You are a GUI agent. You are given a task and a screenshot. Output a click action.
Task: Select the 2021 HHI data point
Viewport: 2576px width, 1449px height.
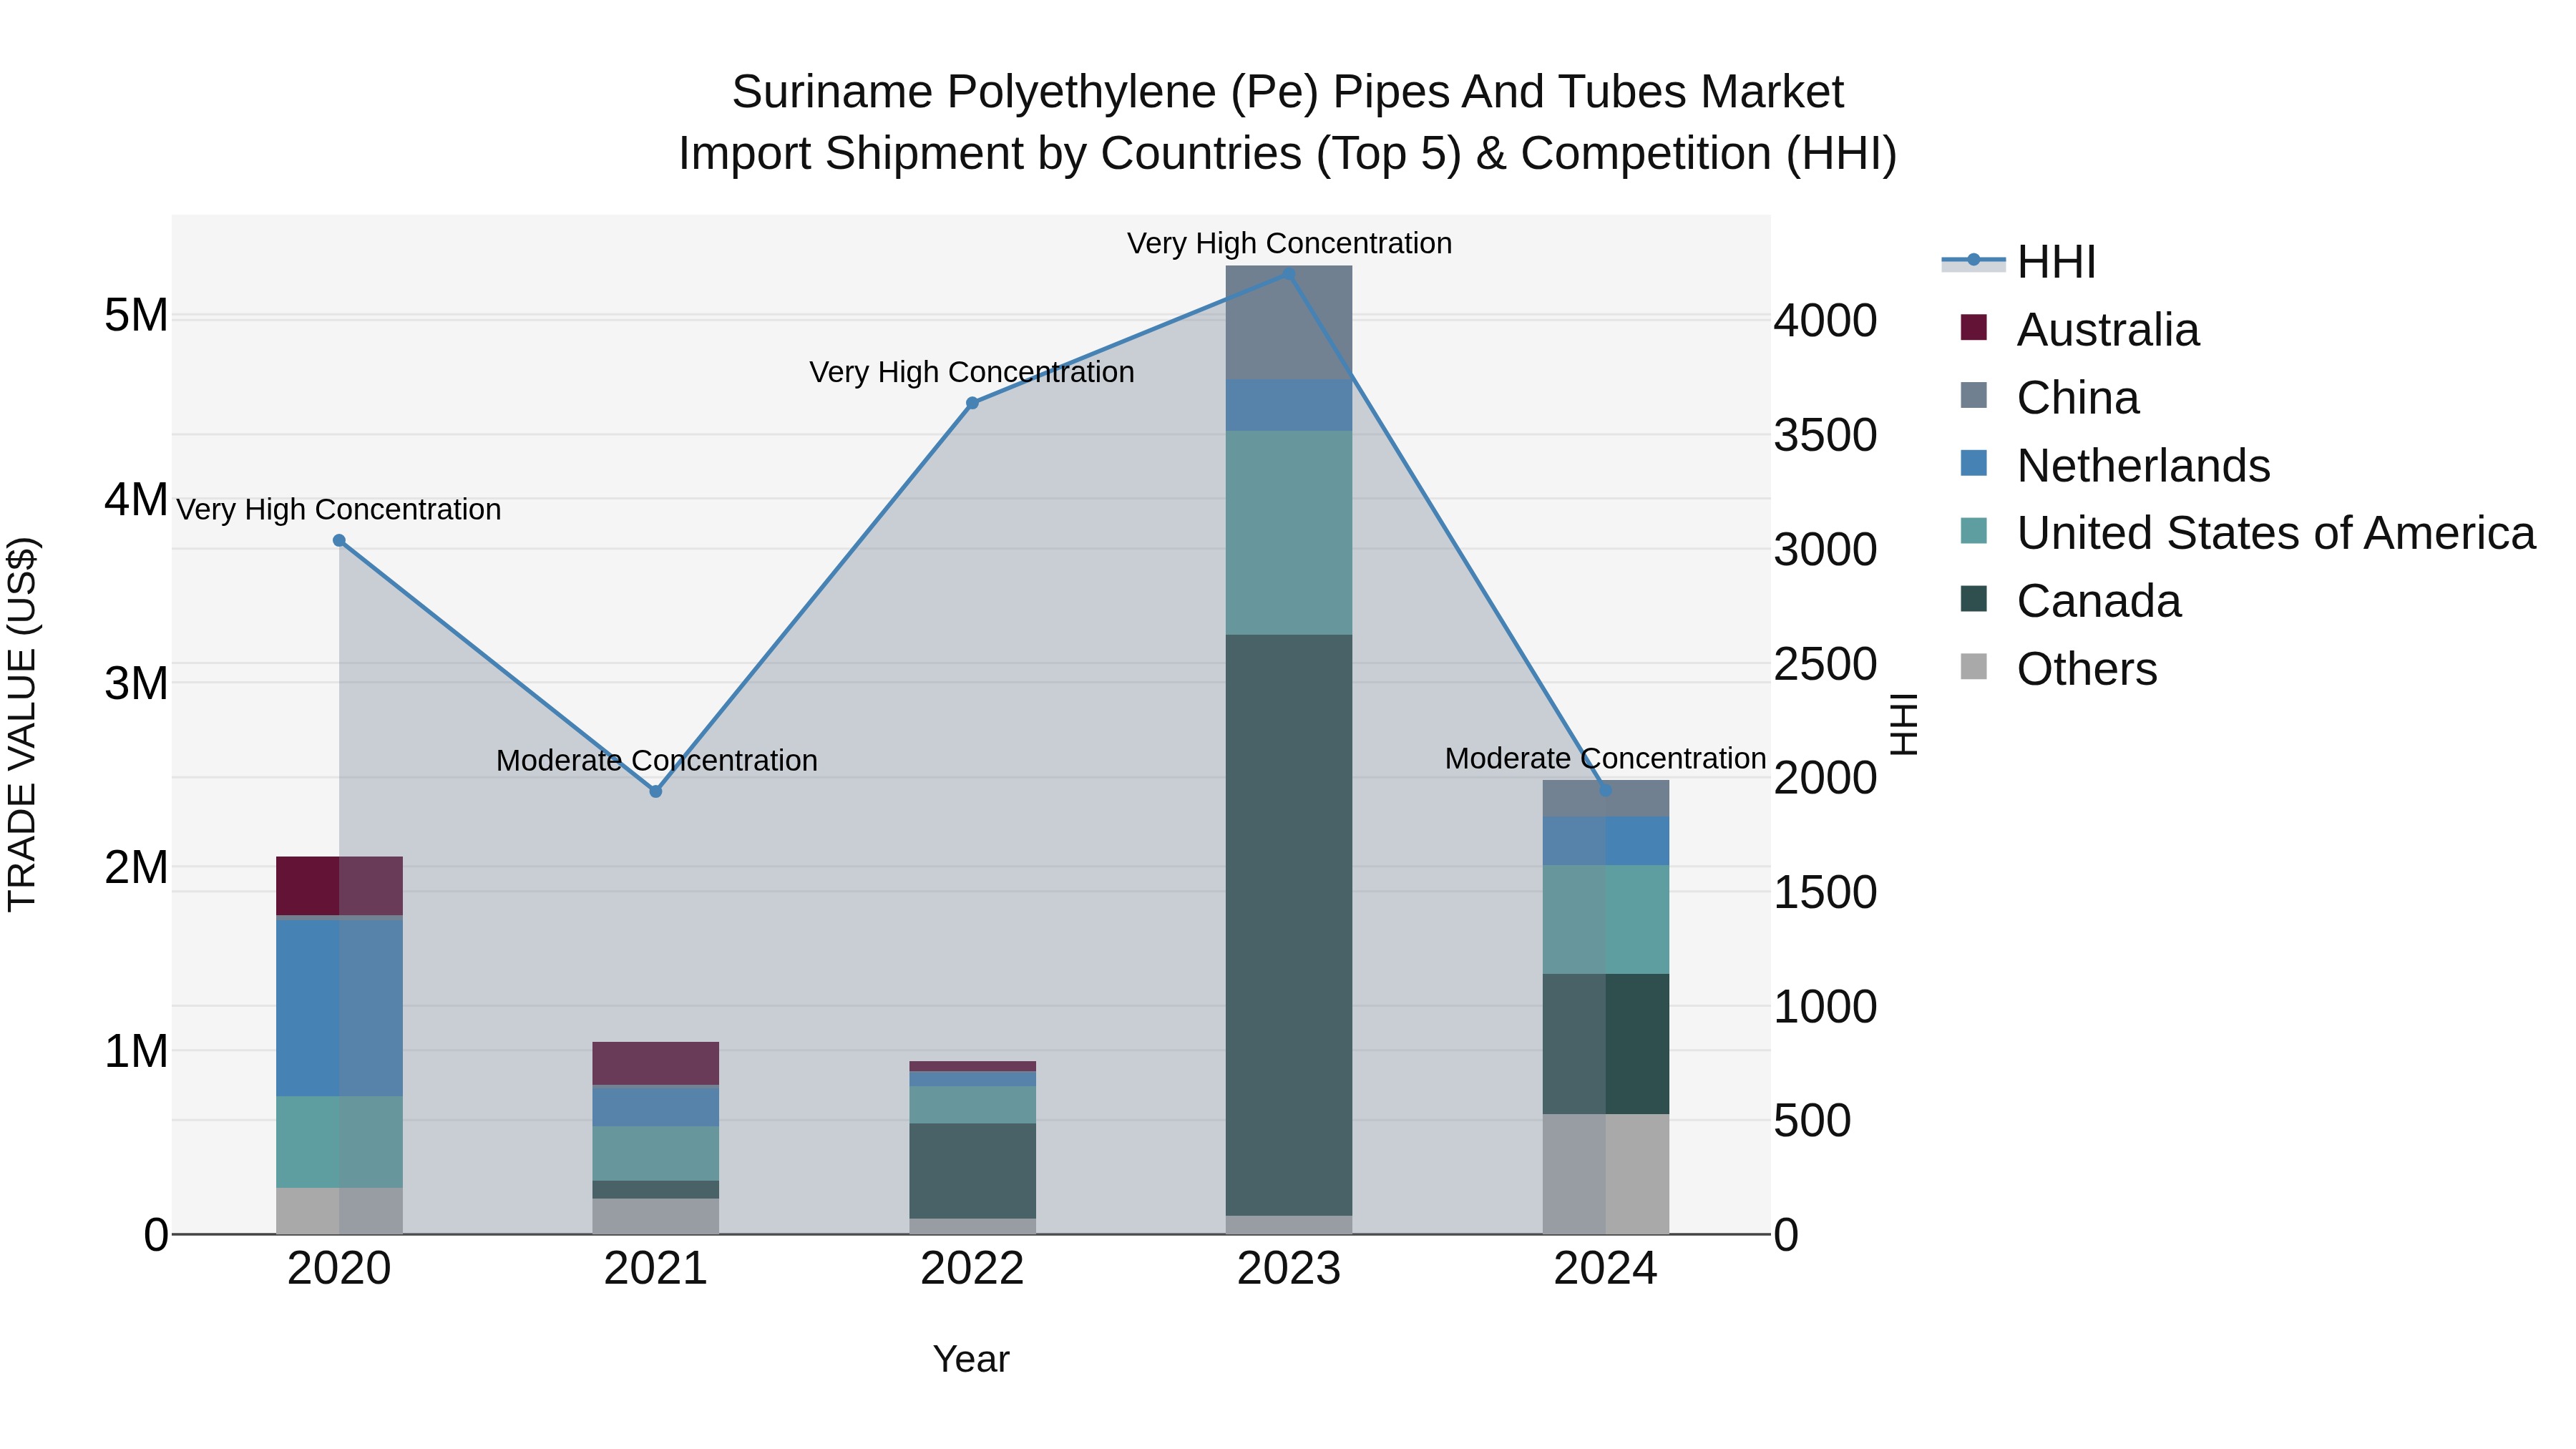[656, 792]
